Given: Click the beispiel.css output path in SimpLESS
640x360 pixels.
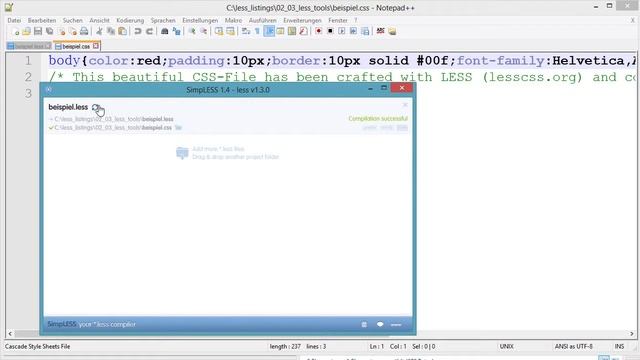Looking at the screenshot, I should (113, 128).
